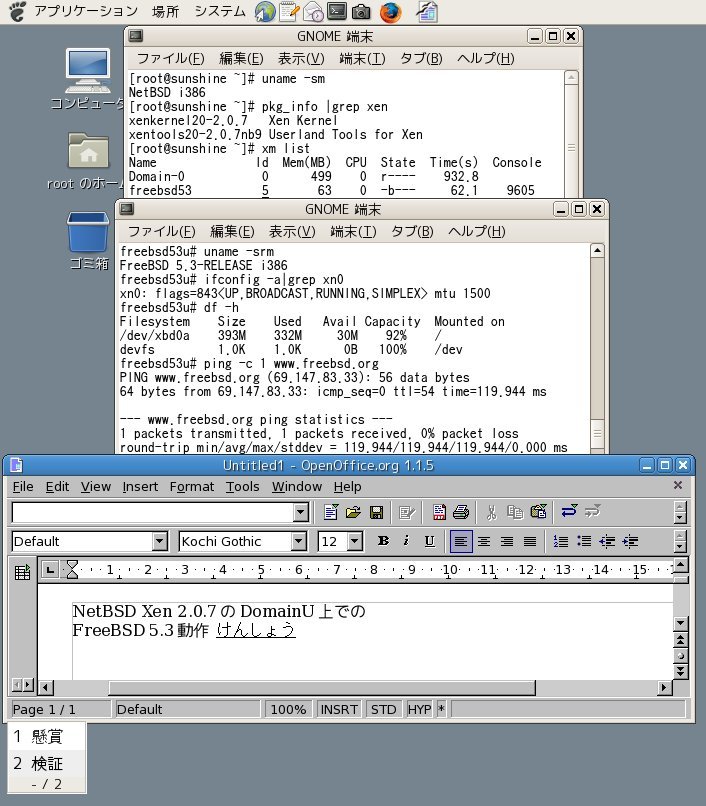Image resolution: width=706 pixels, height=806 pixels.
Task: Toggle Underline formatting
Action: [x=429, y=541]
